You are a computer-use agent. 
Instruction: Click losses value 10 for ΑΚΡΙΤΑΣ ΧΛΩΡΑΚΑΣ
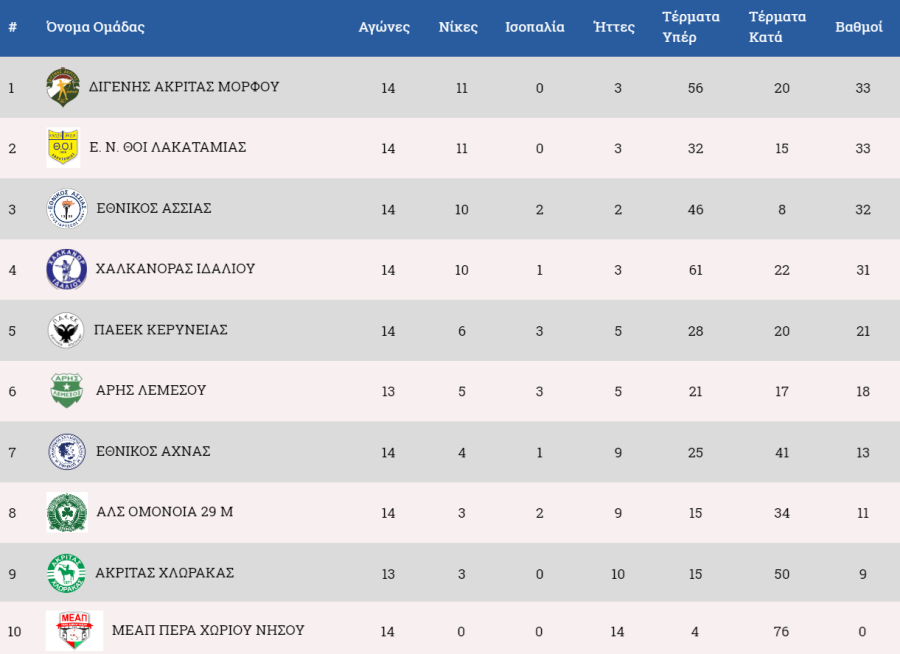(x=618, y=574)
